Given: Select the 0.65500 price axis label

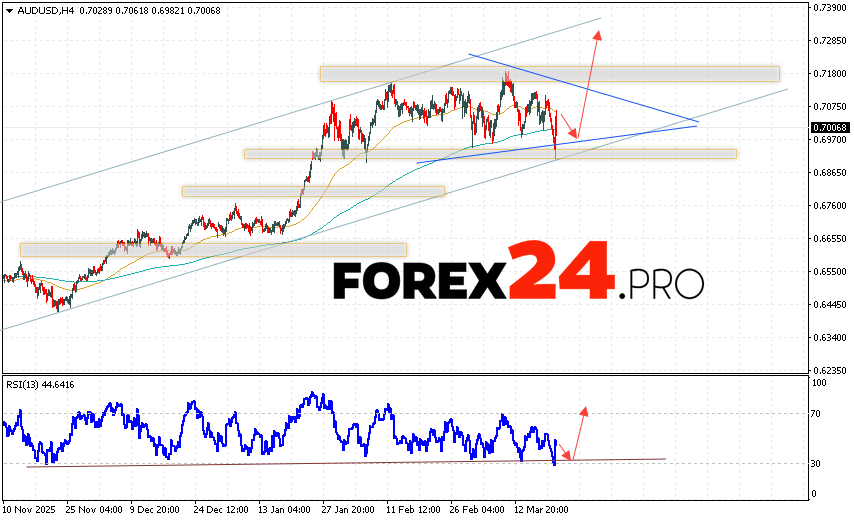Looking at the screenshot, I should click(x=831, y=272).
